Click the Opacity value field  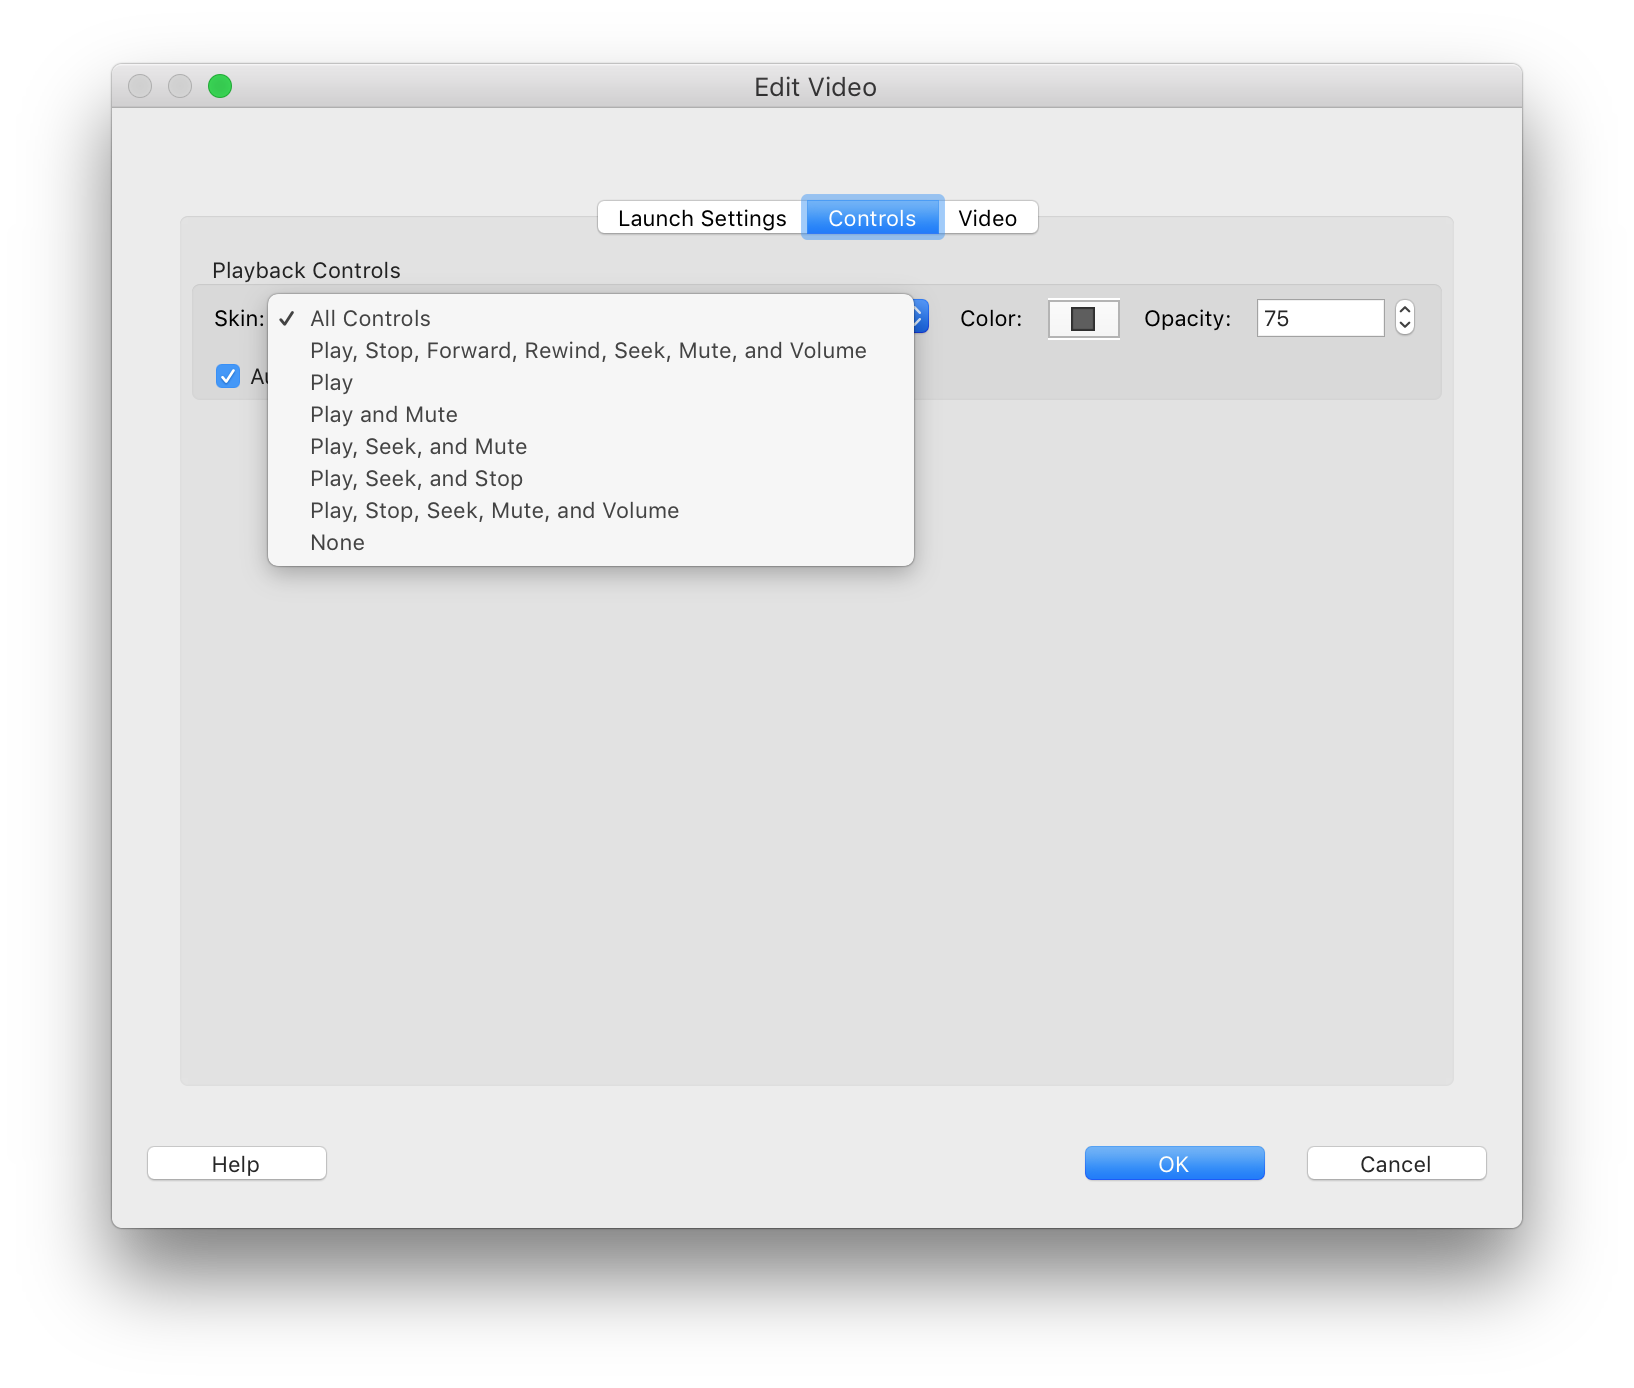click(1319, 319)
